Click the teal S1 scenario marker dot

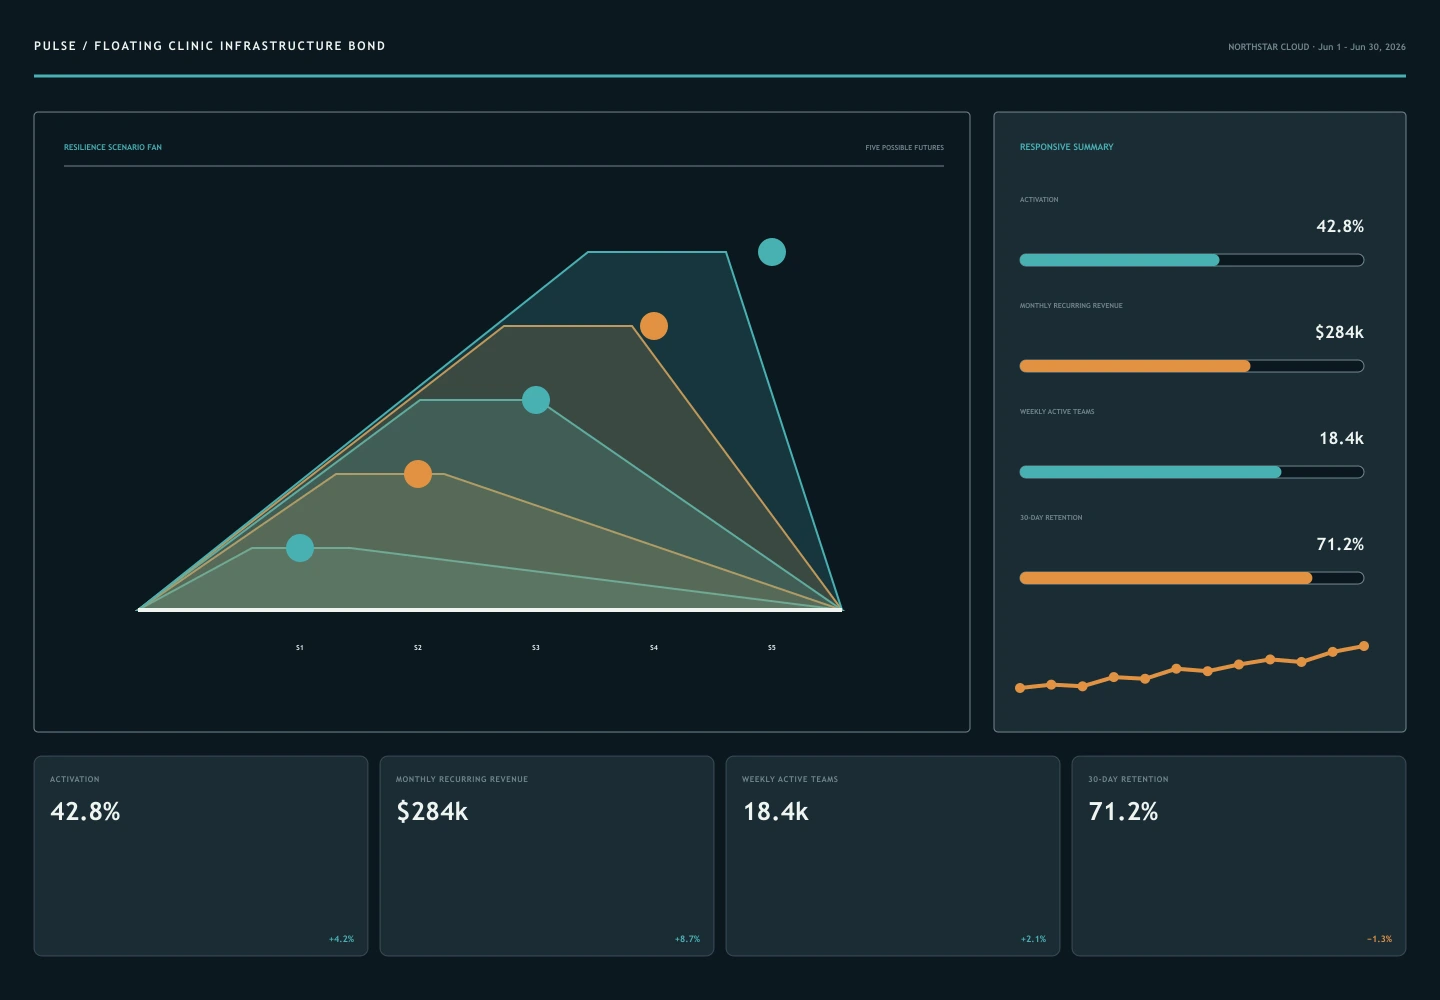(x=300, y=548)
